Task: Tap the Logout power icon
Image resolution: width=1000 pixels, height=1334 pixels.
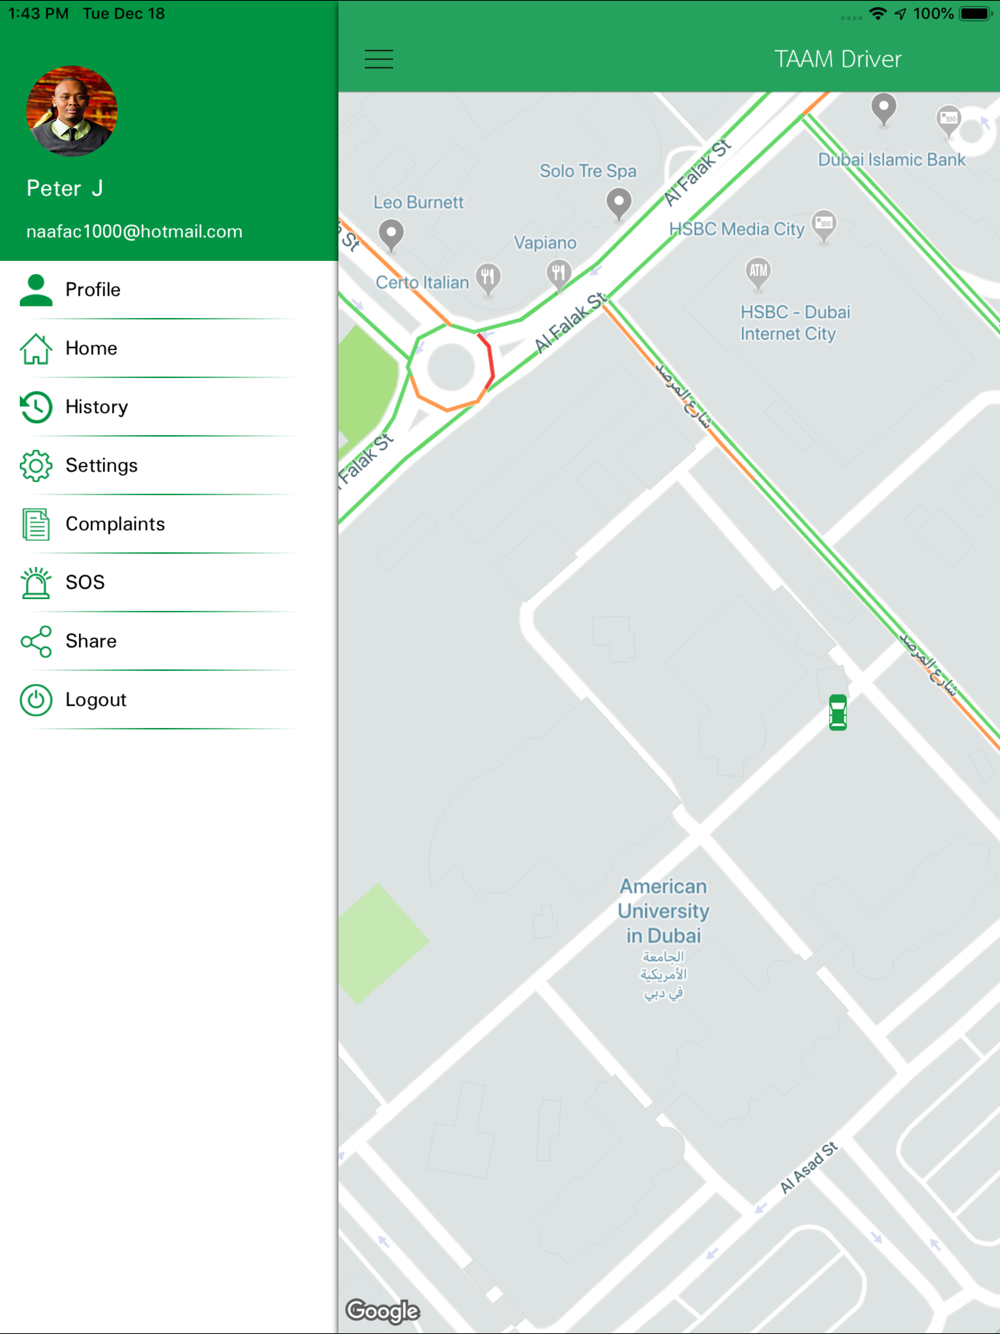Action: click(36, 700)
